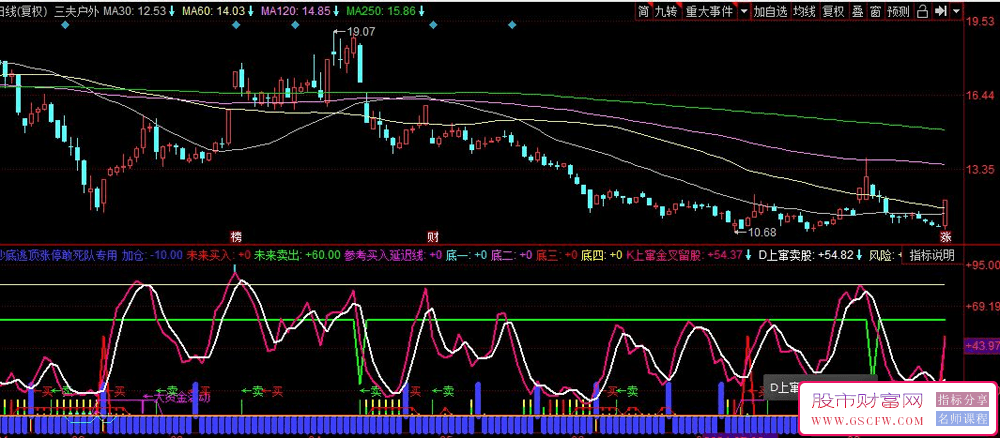Click the 10.68 low price label
Viewport: 1000px width, 438px height.
point(763,231)
